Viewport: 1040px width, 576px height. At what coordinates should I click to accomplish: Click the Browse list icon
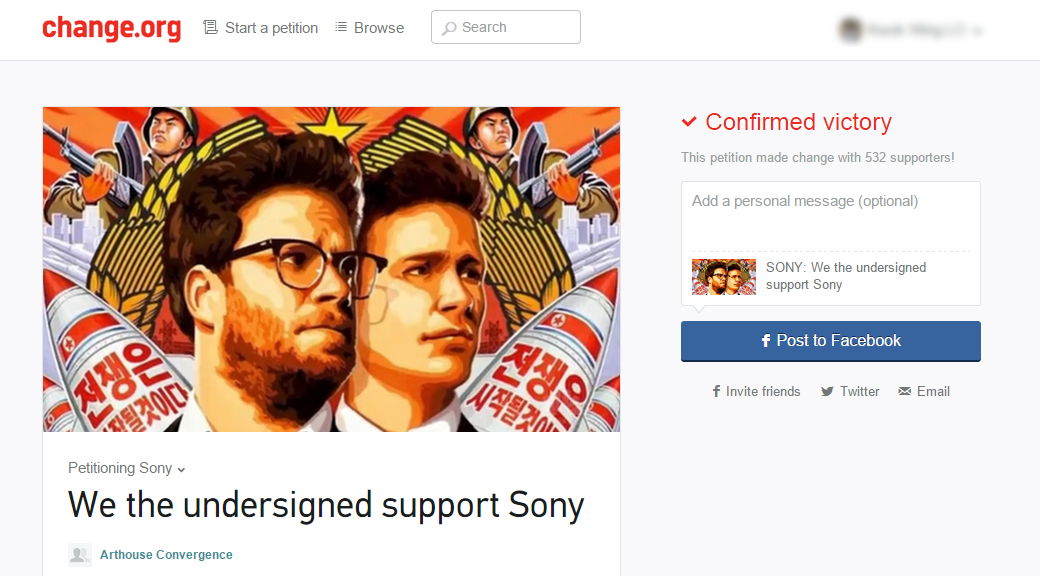point(341,27)
